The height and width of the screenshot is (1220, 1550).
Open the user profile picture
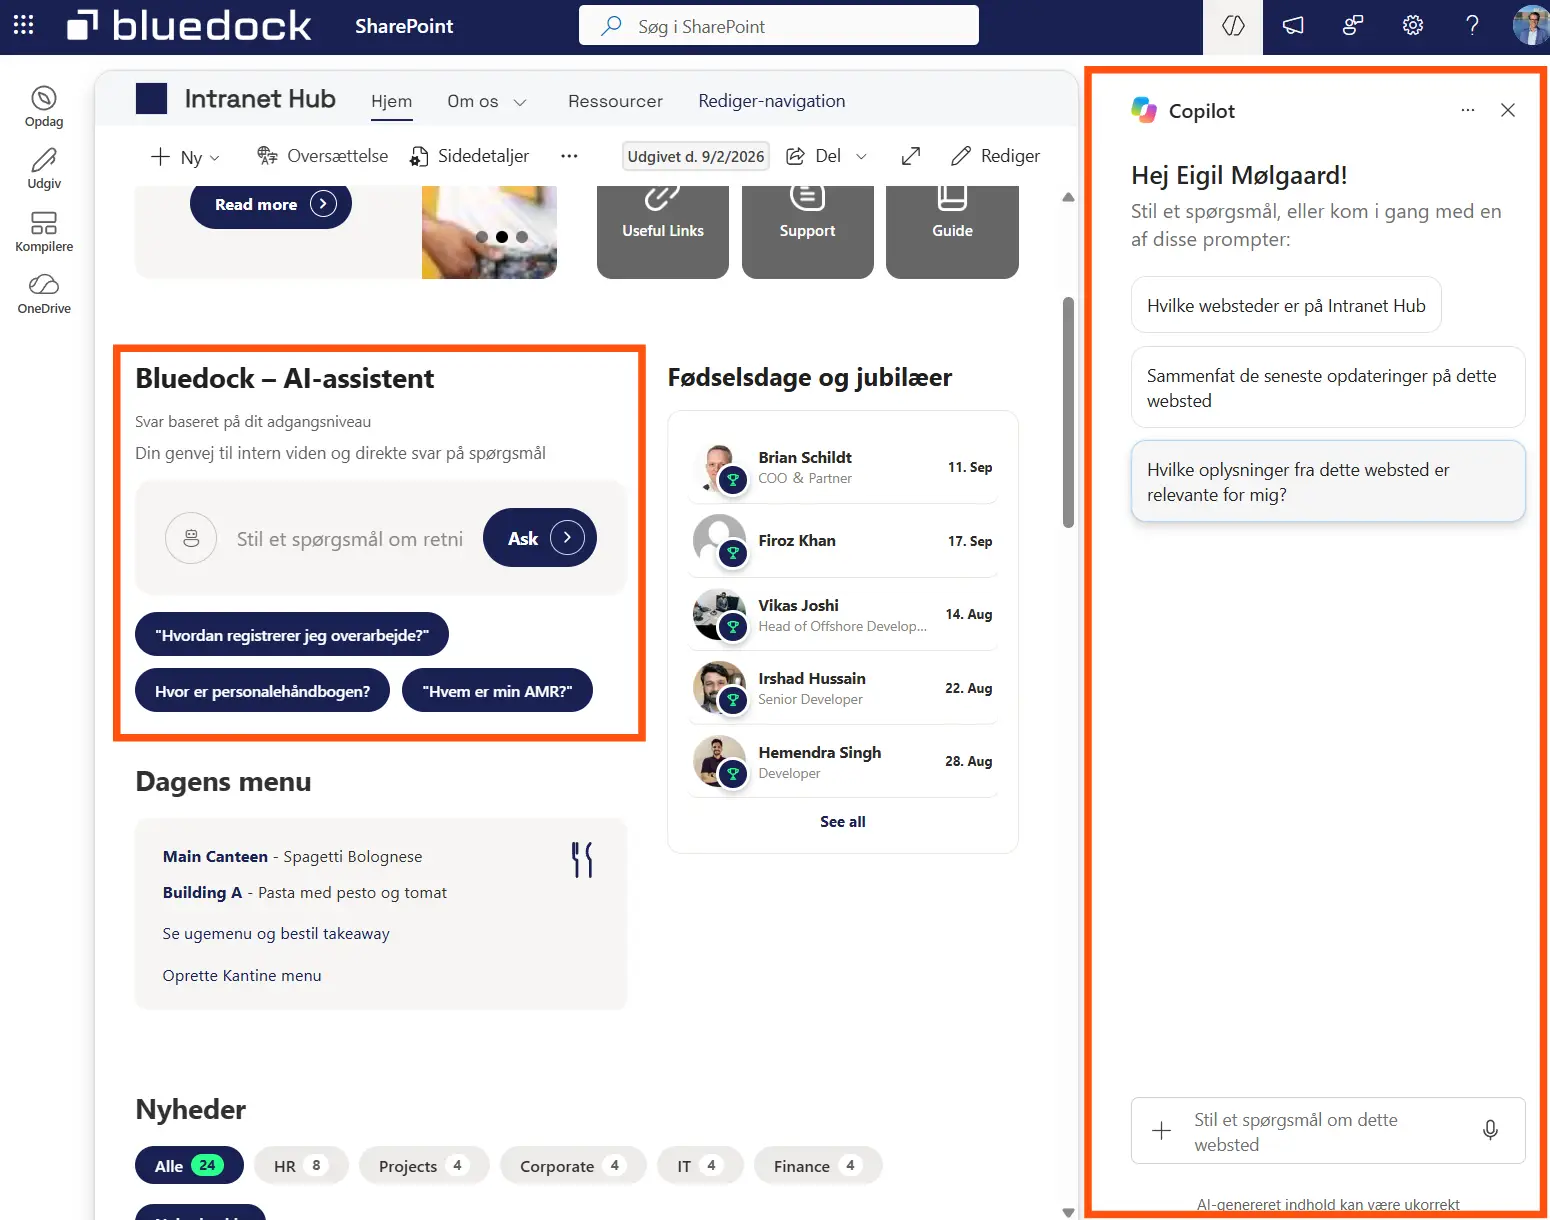(x=1530, y=26)
